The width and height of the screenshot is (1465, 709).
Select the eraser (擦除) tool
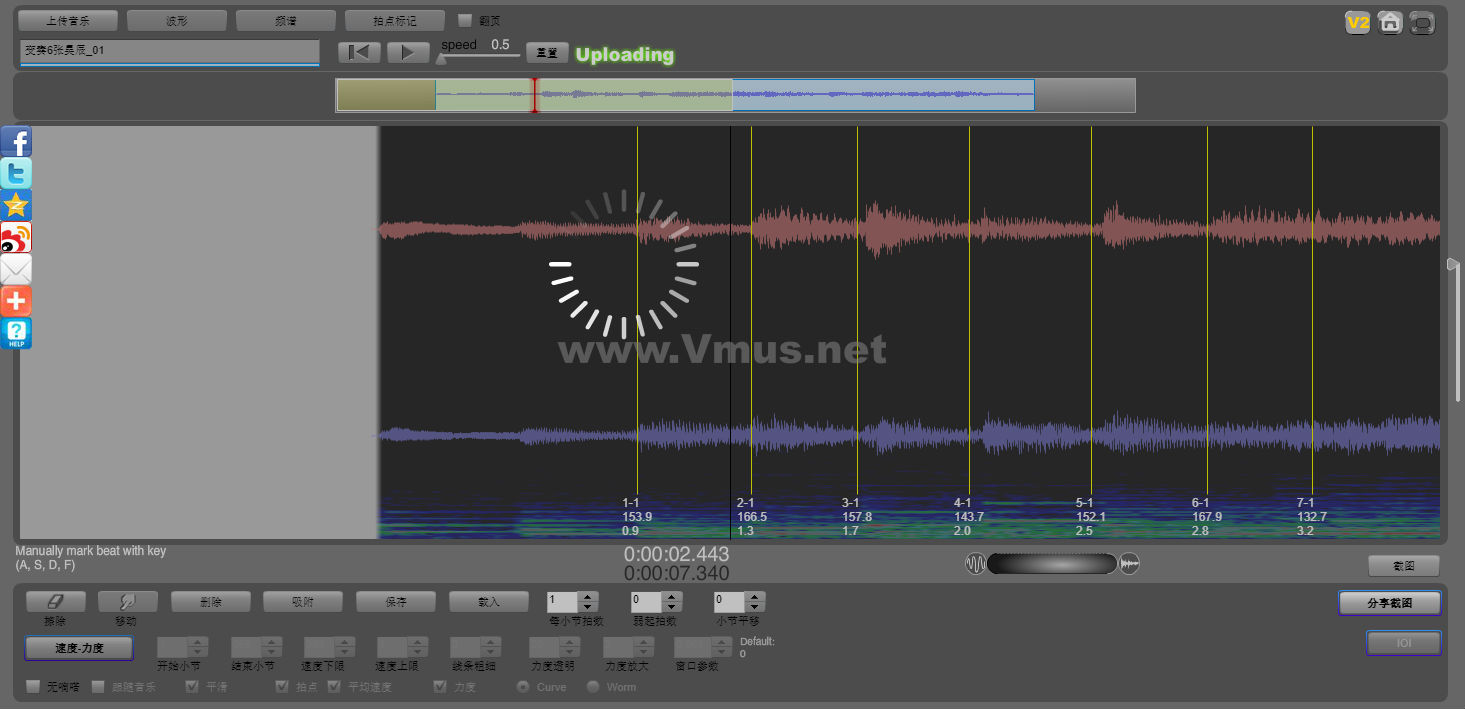click(55, 602)
